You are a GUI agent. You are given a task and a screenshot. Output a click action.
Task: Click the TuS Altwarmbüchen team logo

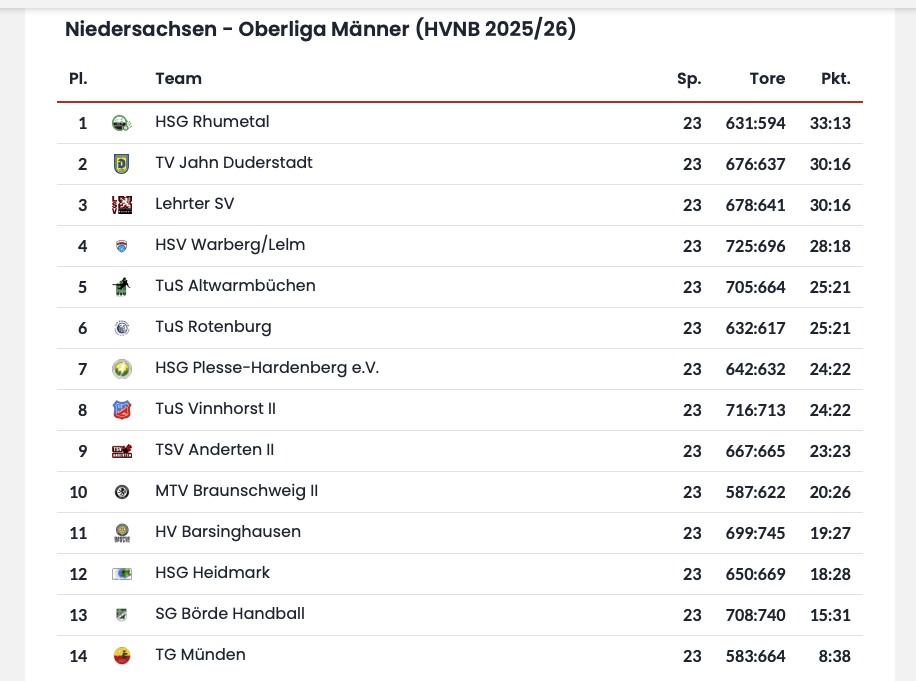[121, 287]
